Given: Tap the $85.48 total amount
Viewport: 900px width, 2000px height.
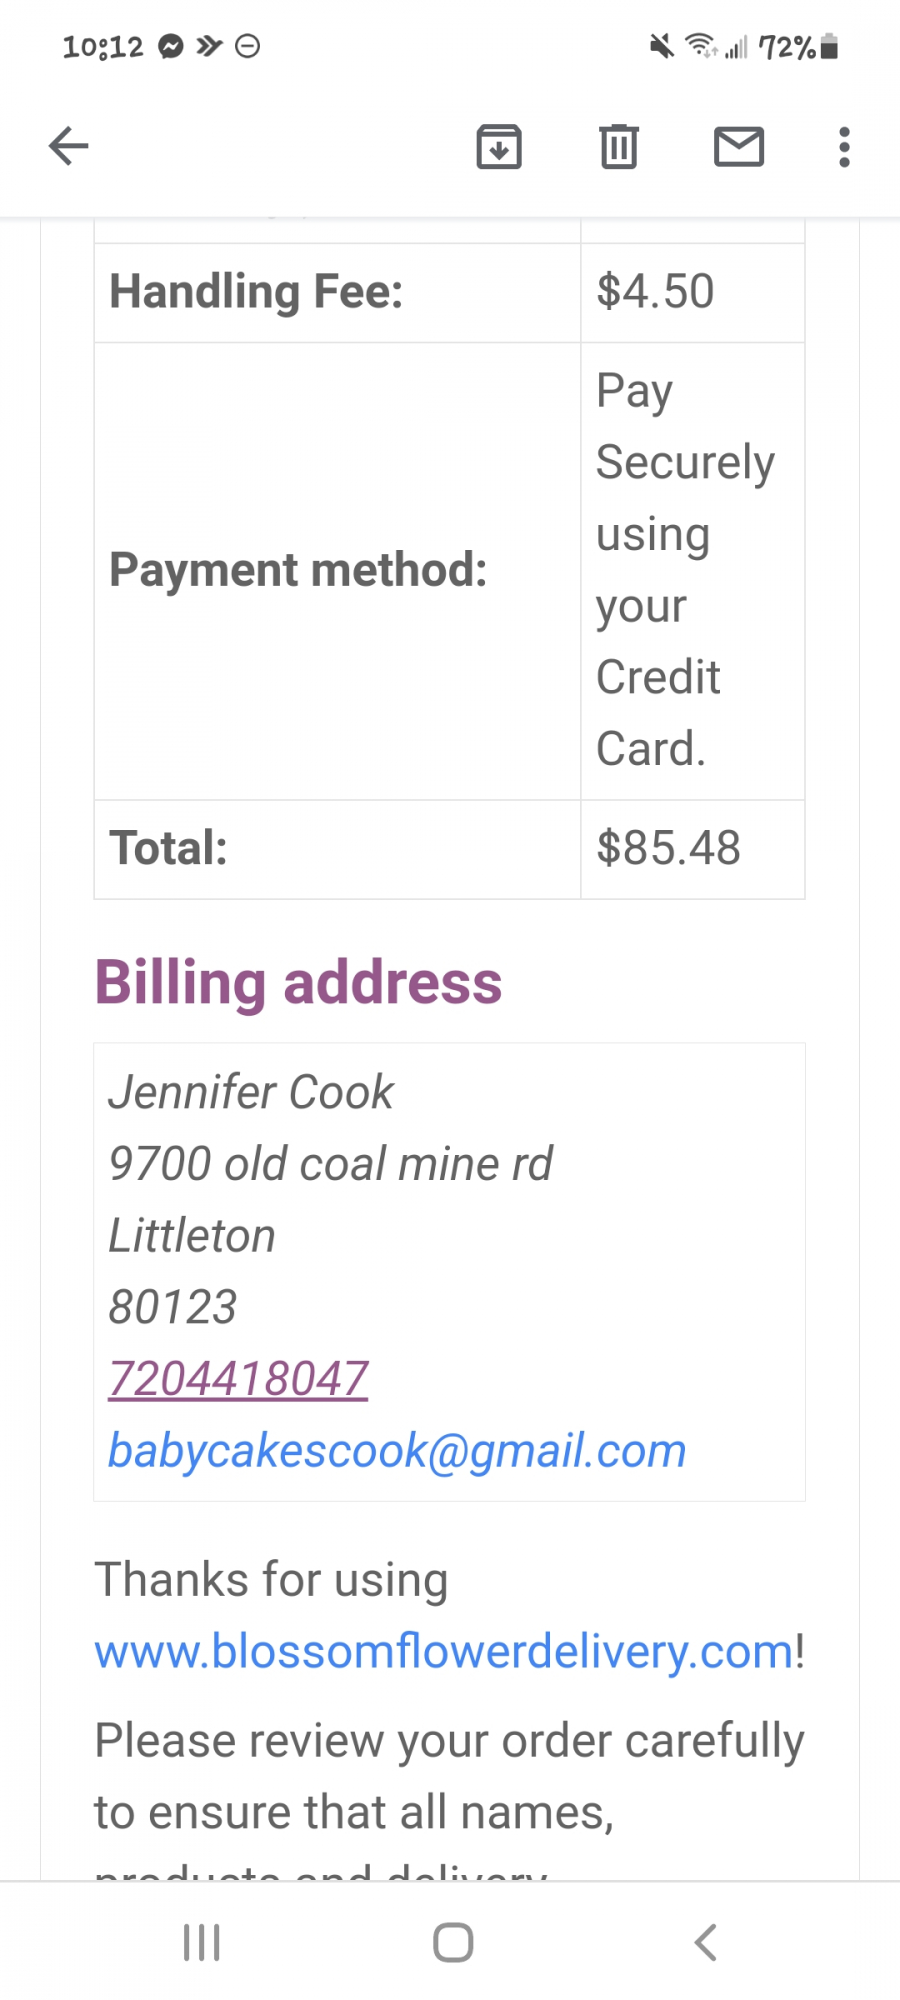Looking at the screenshot, I should tap(668, 848).
